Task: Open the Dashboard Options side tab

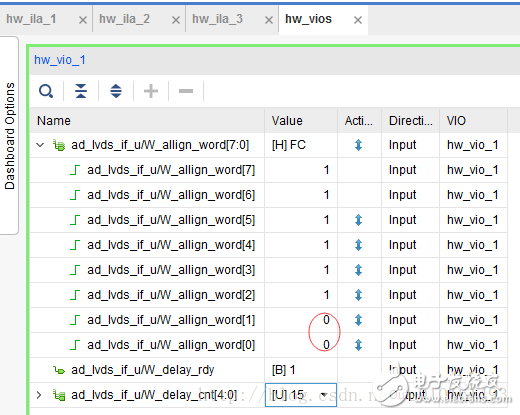Action: click(x=9, y=136)
